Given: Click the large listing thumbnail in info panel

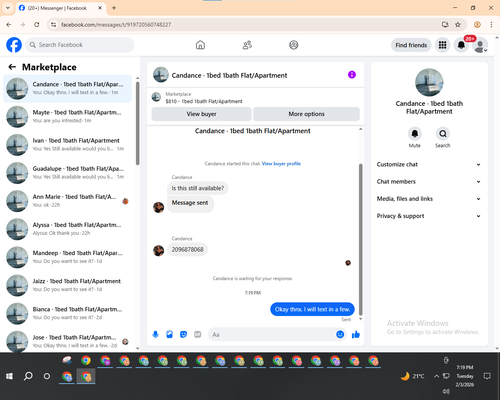Looking at the screenshot, I should 429,82.
